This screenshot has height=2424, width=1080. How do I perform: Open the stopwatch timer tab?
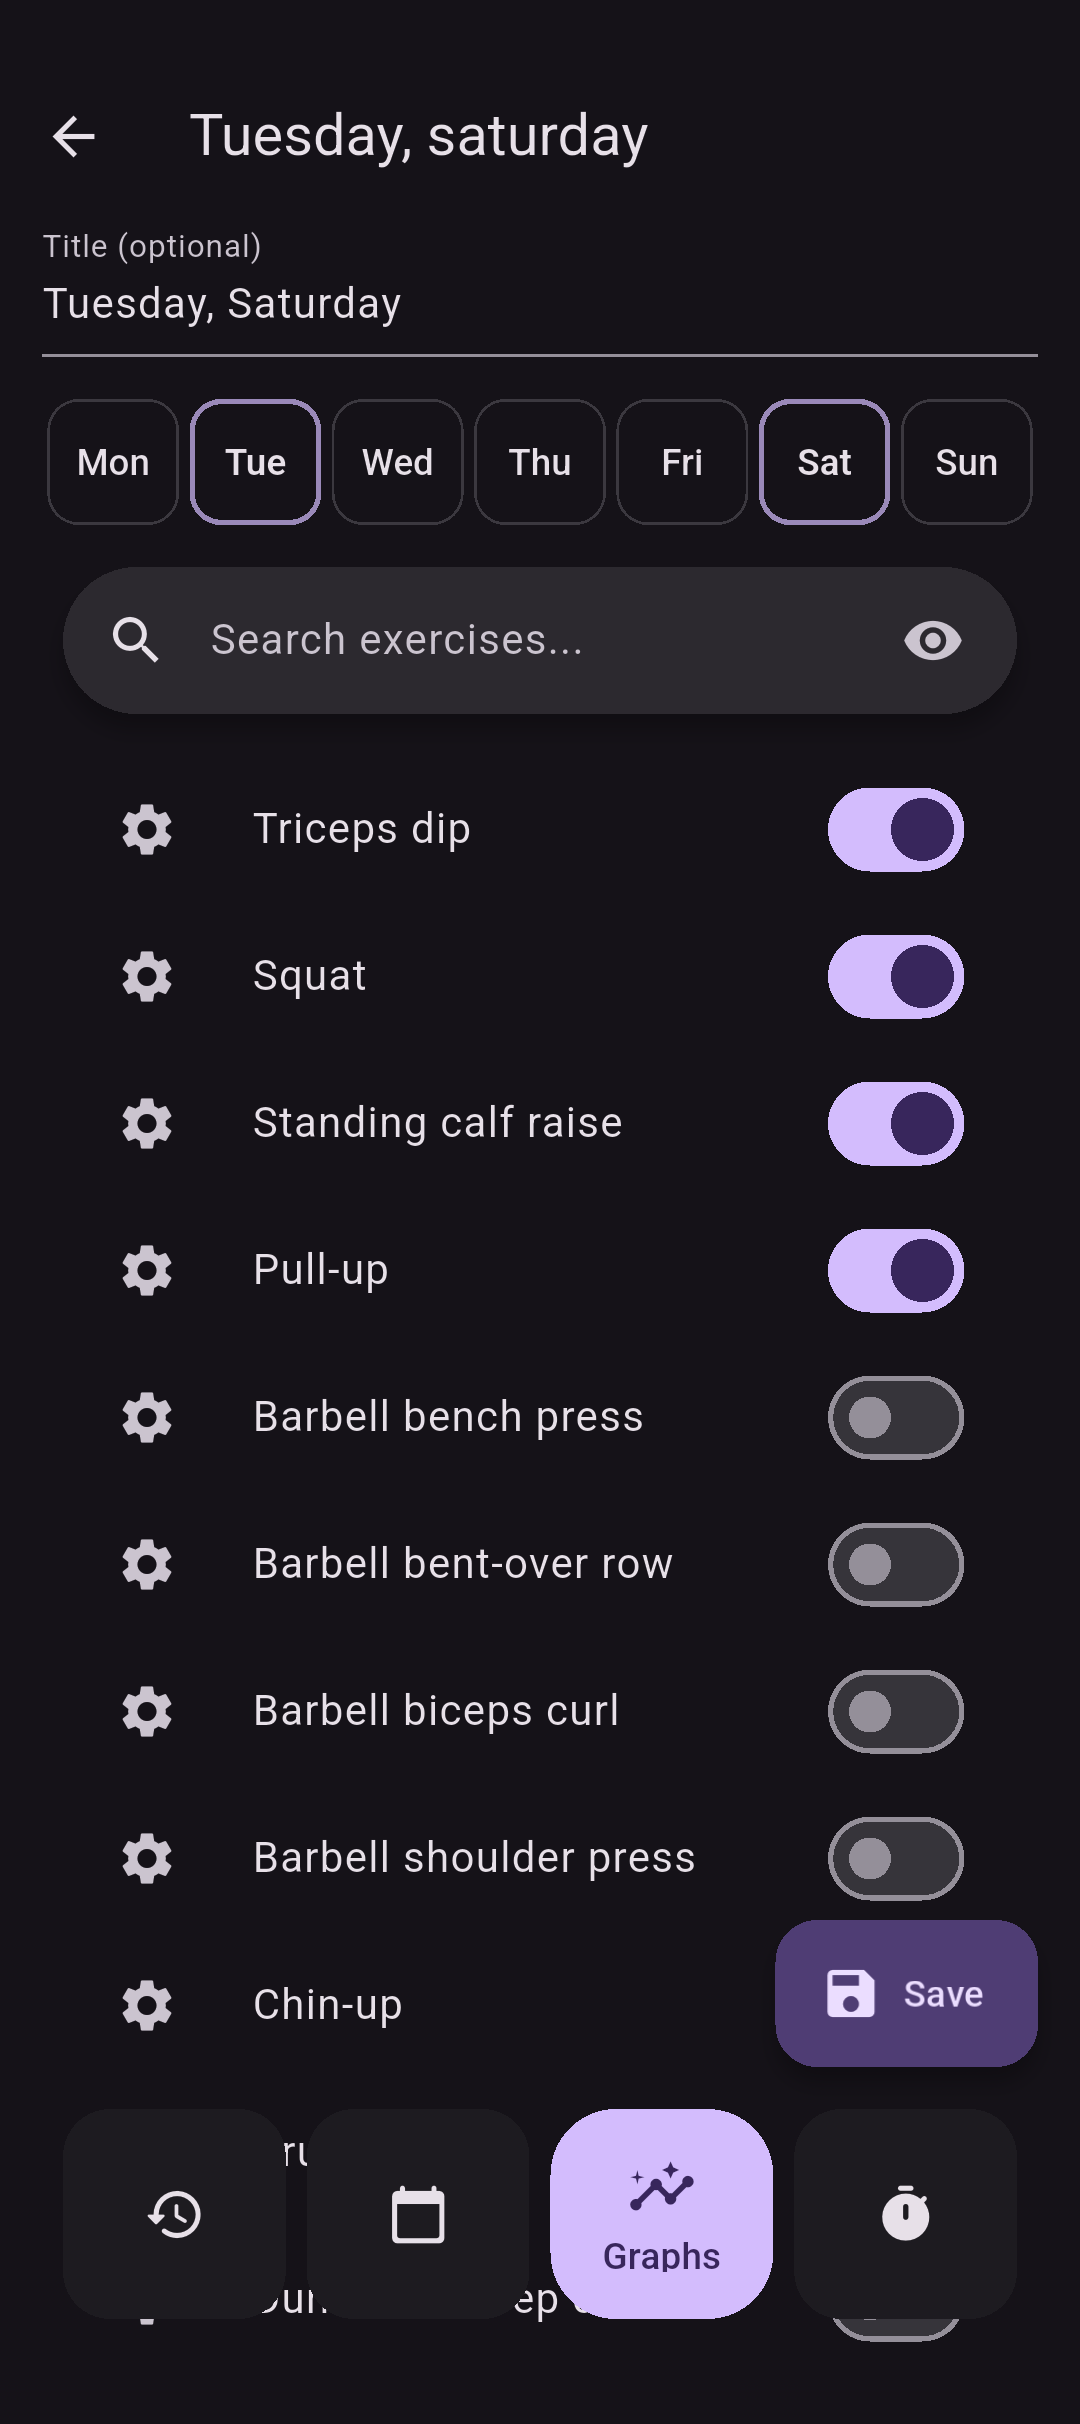[905, 2214]
